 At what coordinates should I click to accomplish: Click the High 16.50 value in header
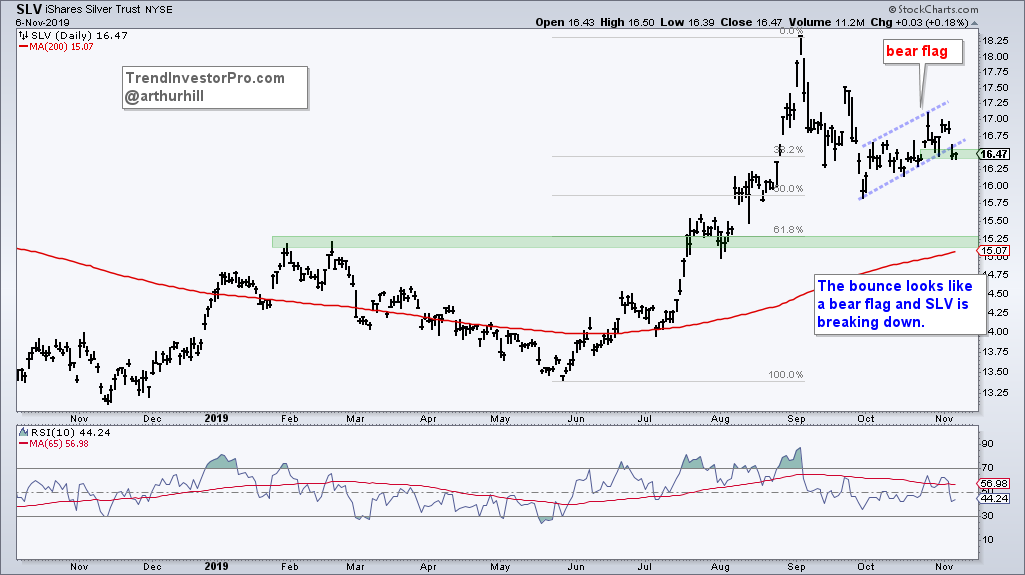(627, 22)
